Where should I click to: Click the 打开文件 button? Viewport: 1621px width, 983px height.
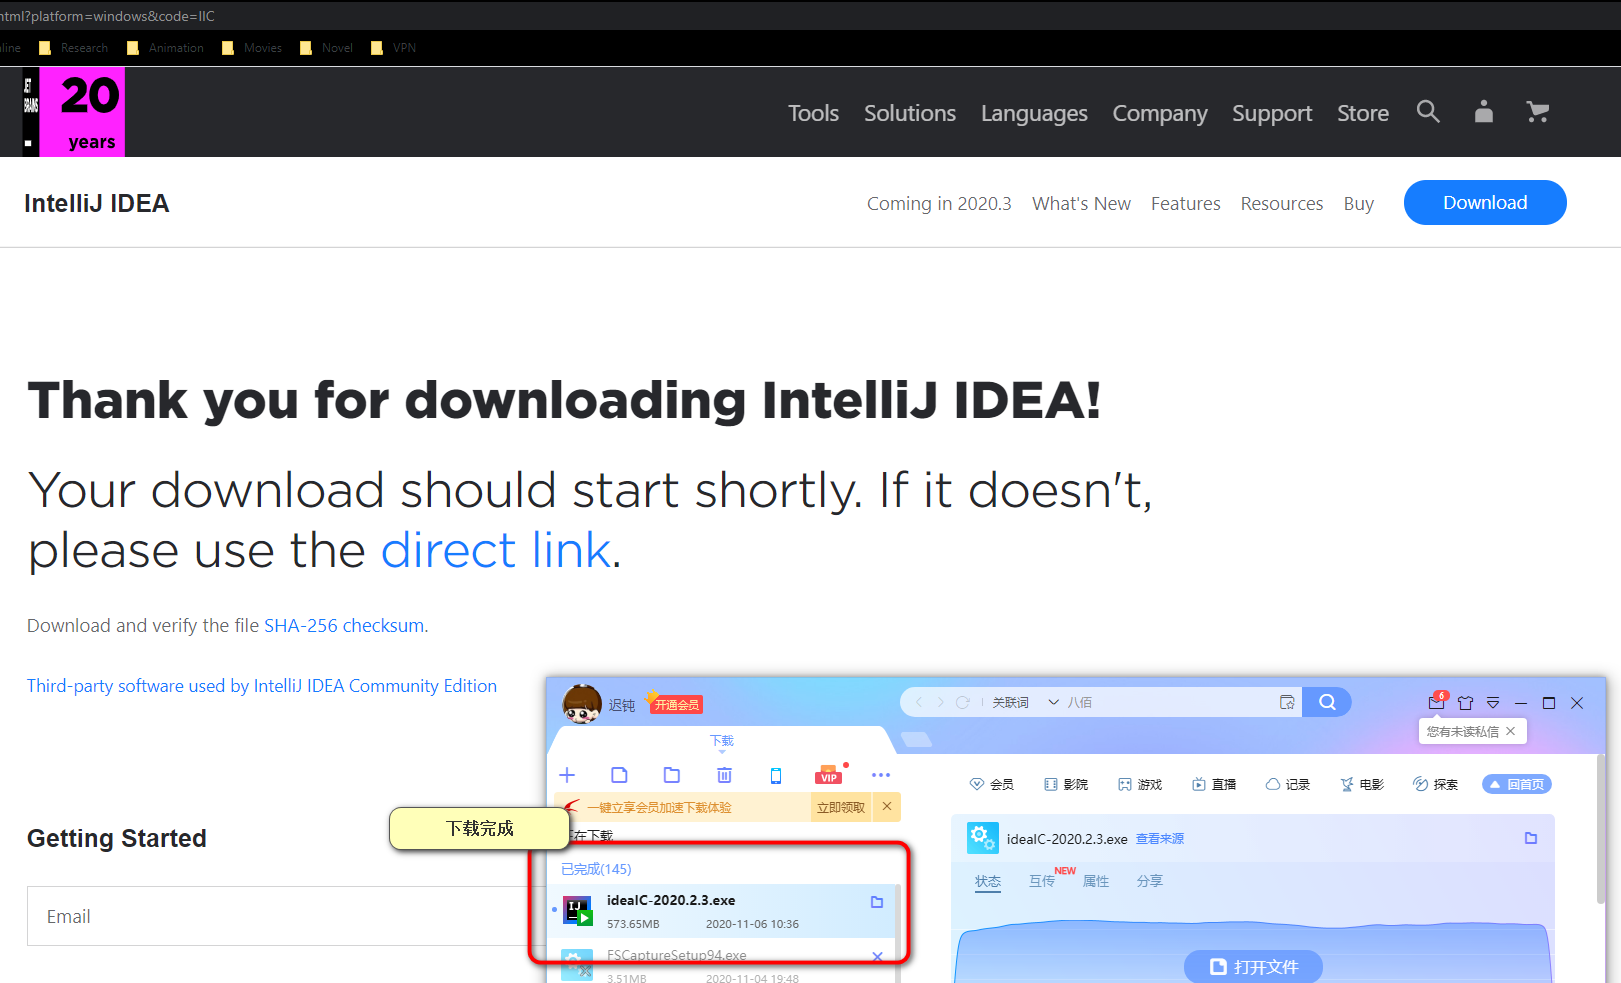(x=1253, y=966)
